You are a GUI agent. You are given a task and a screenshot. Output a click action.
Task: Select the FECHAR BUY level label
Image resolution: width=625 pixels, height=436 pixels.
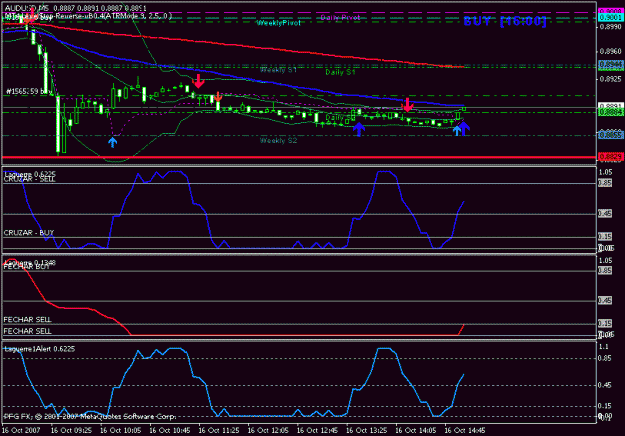pos(27,267)
